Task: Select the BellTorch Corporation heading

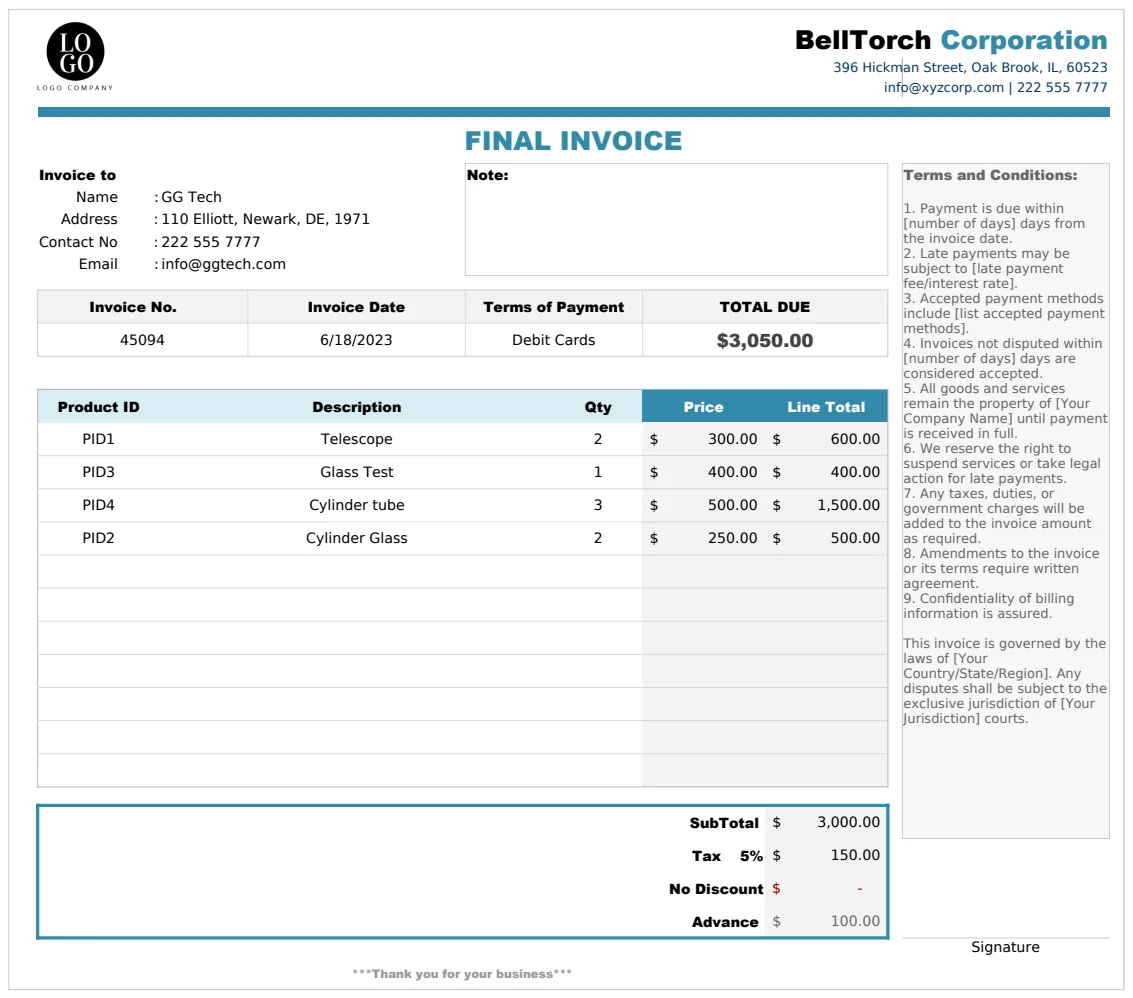Action: point(951,40)
